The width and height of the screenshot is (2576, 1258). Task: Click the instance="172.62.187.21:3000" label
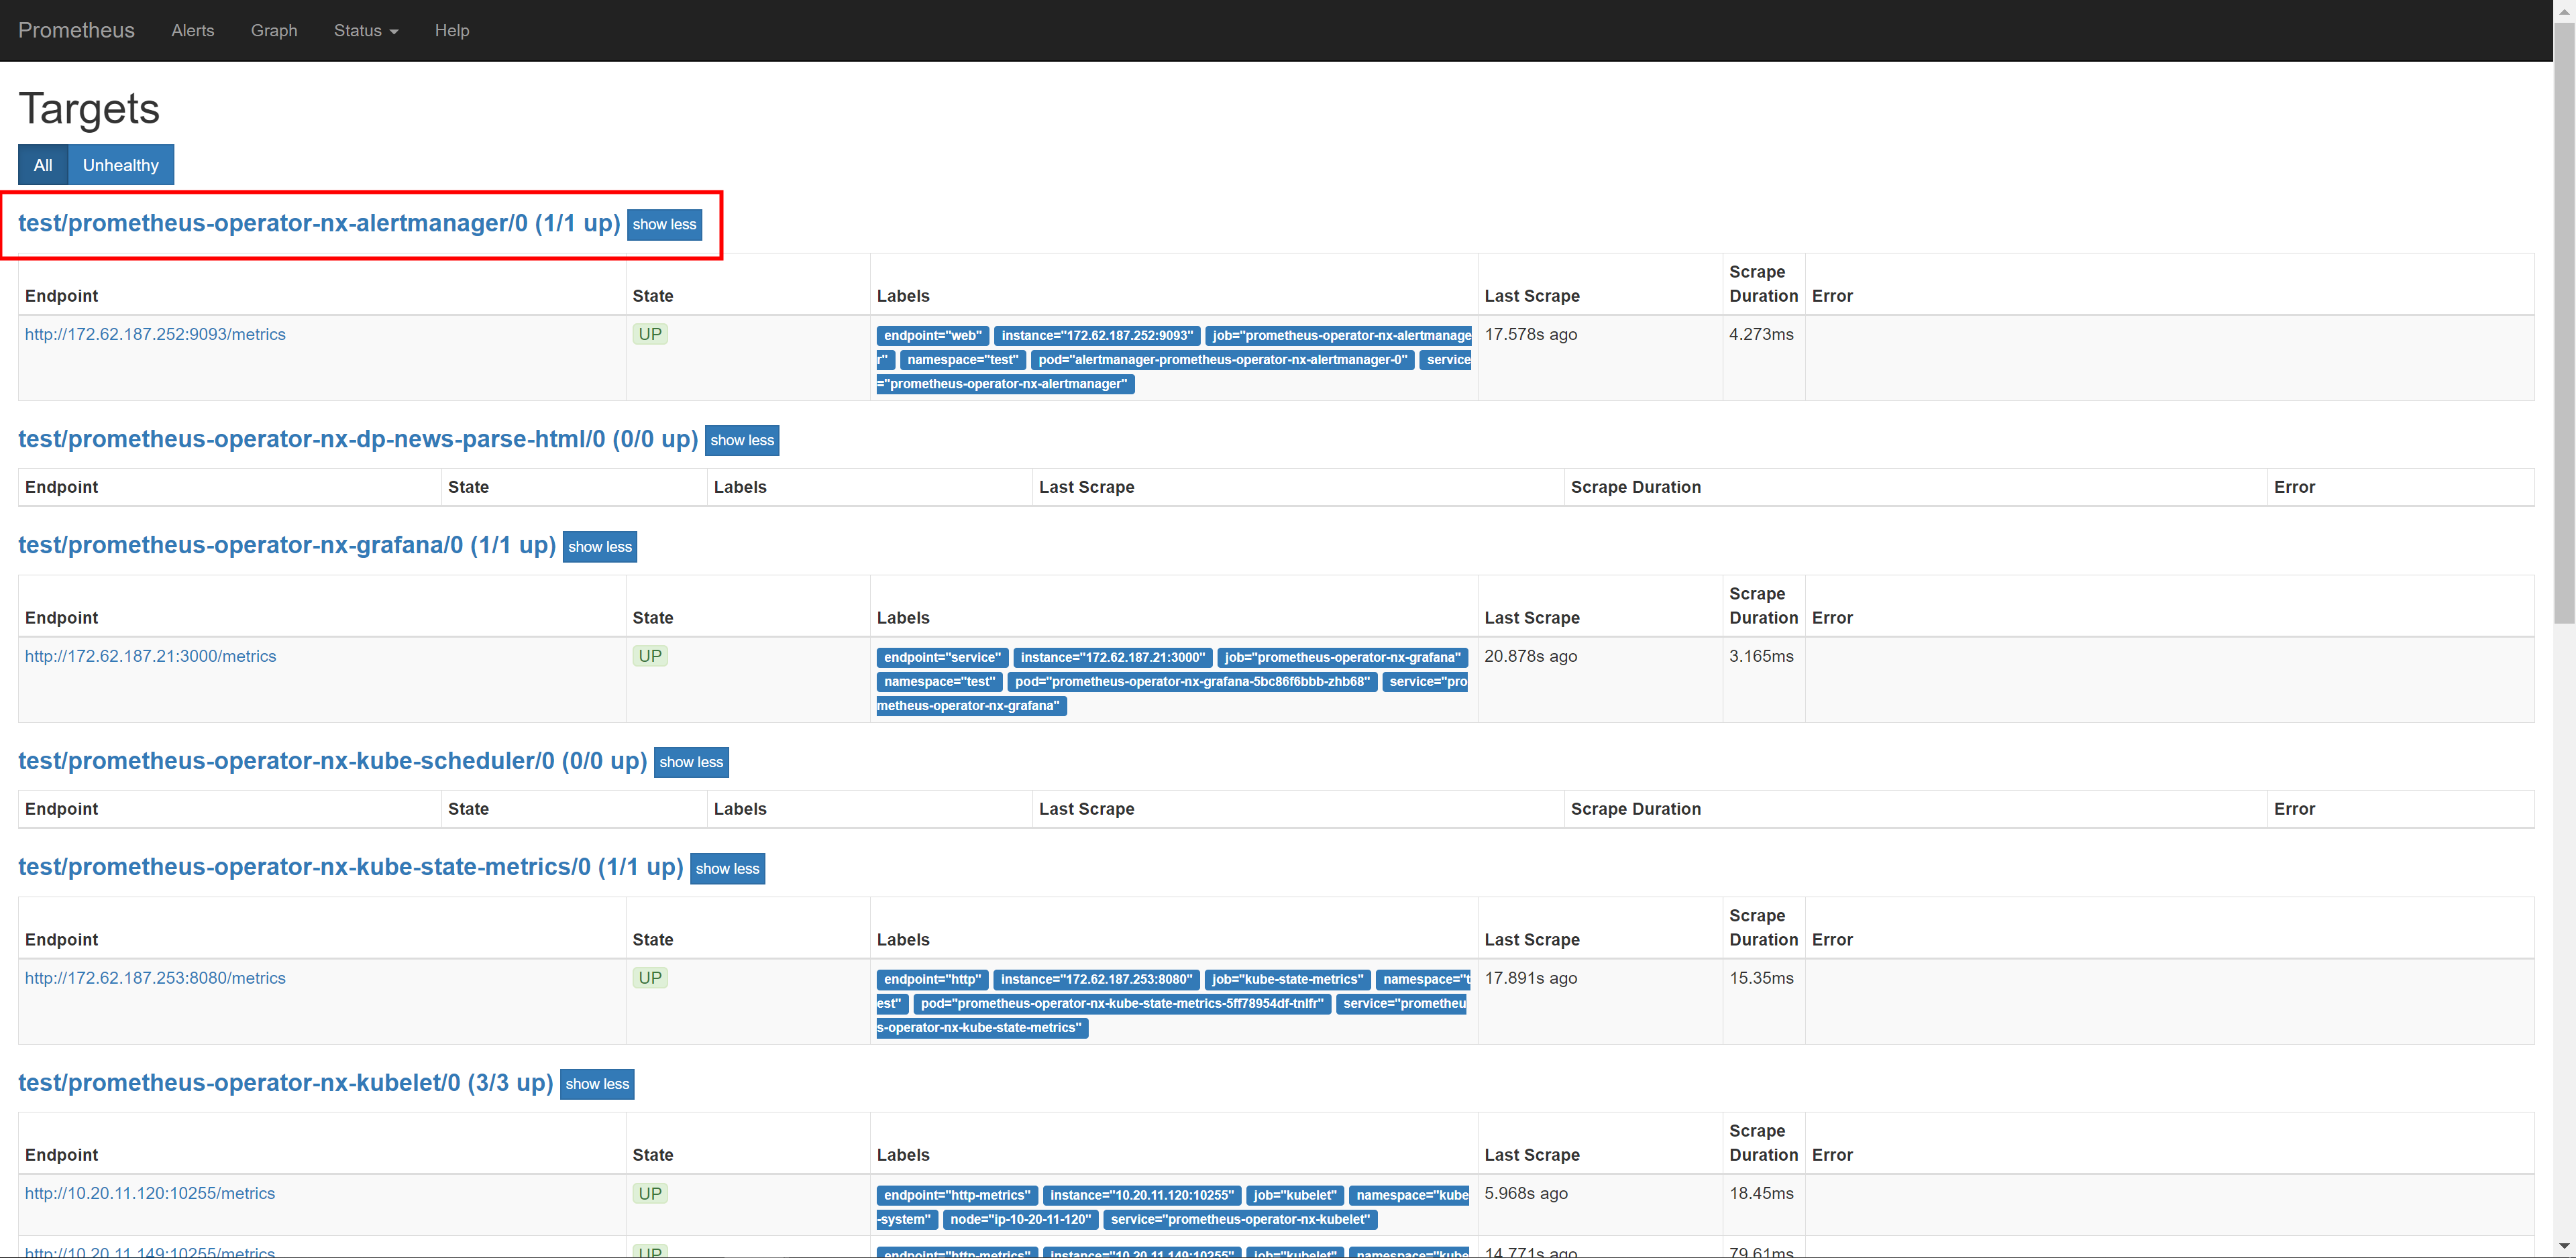(1112, 658)
